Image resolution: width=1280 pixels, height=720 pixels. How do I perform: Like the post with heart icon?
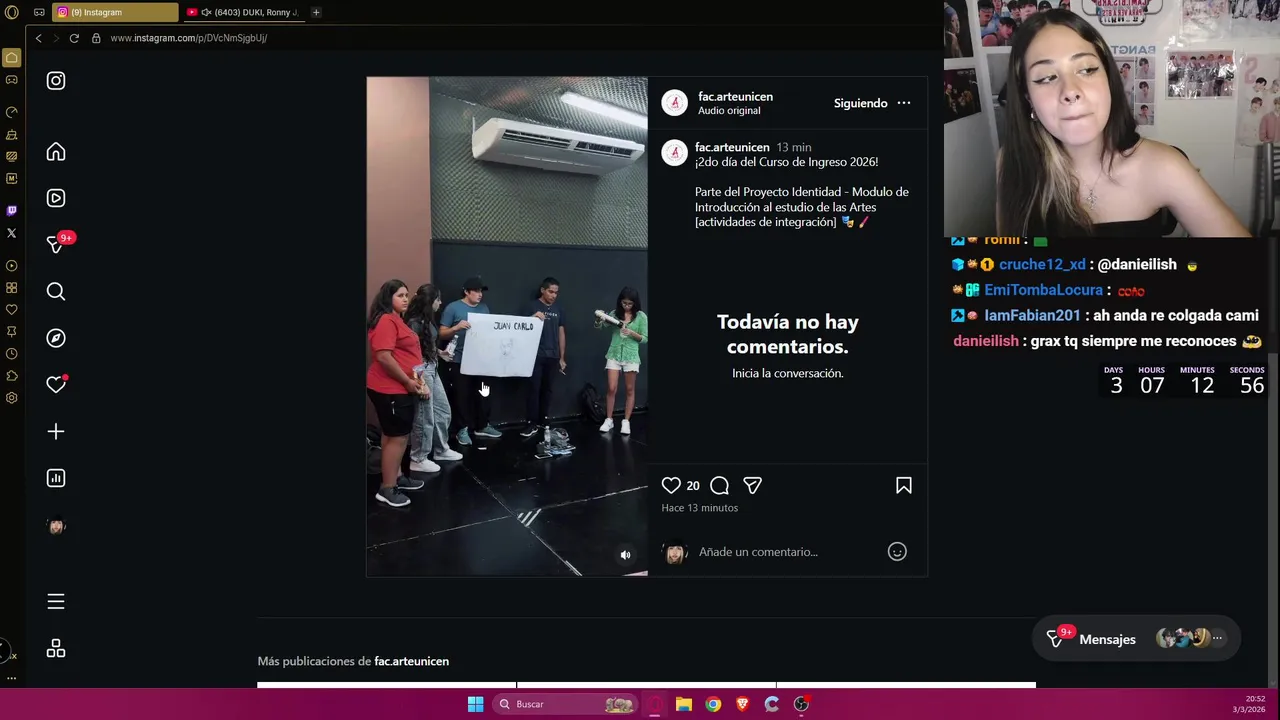click(x=671, y=485)
